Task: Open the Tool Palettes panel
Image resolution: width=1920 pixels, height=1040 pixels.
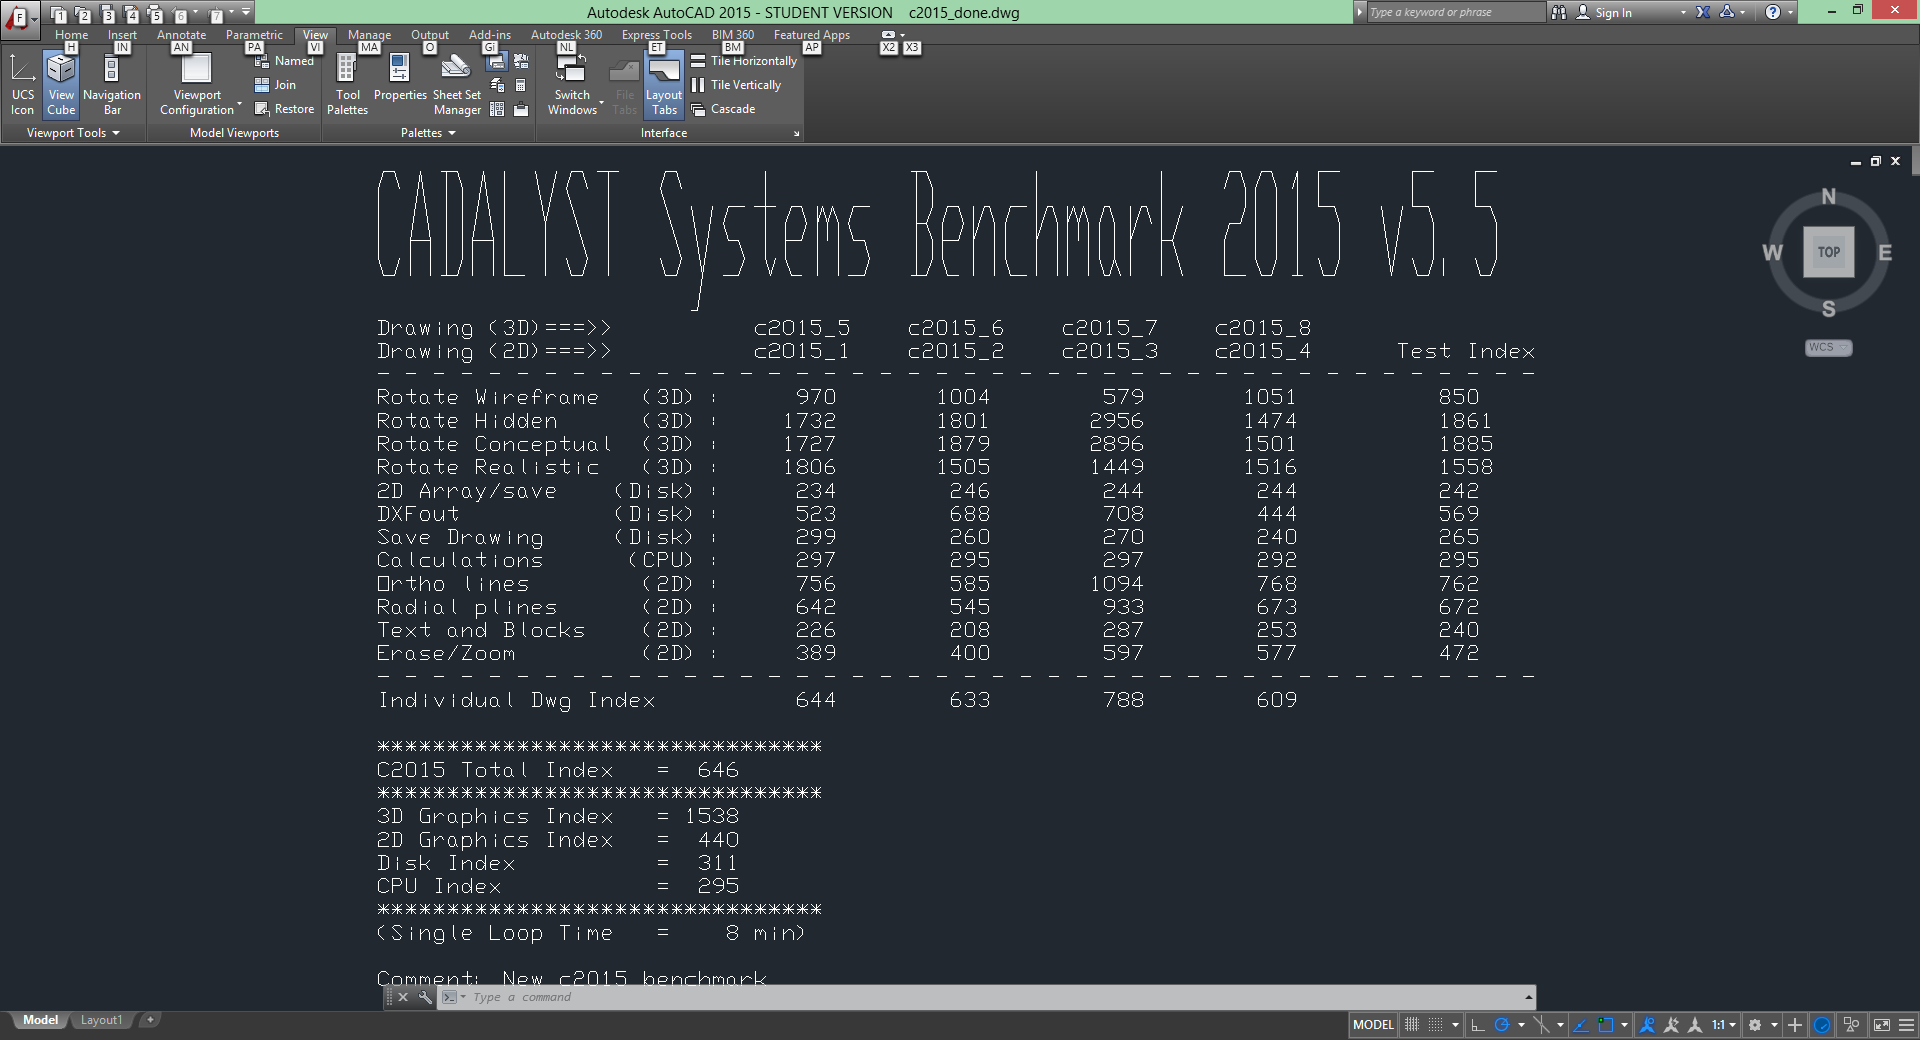Action: click(347, 85)
